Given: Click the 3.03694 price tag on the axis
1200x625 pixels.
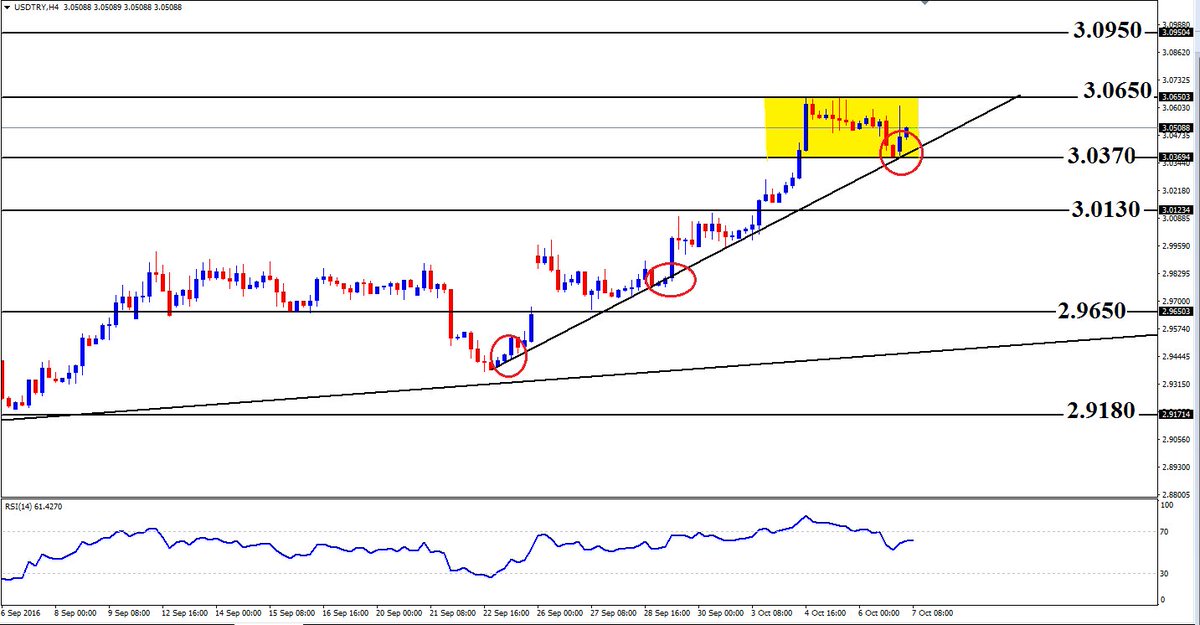Looking at the screenshot, I should [1174, 157].
